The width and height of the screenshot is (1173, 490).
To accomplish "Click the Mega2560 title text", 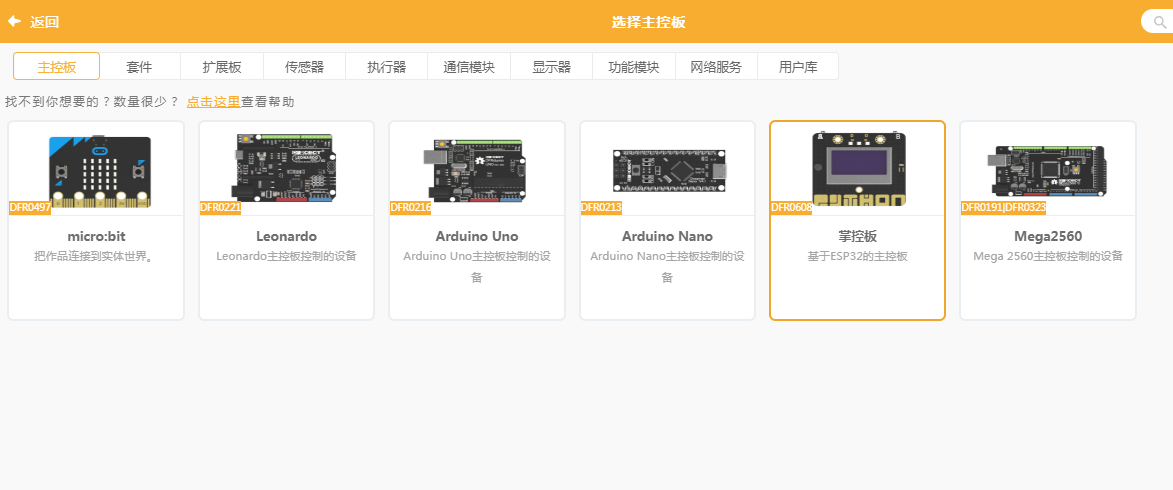I will pyautogui.click(x=1048, y=236).
